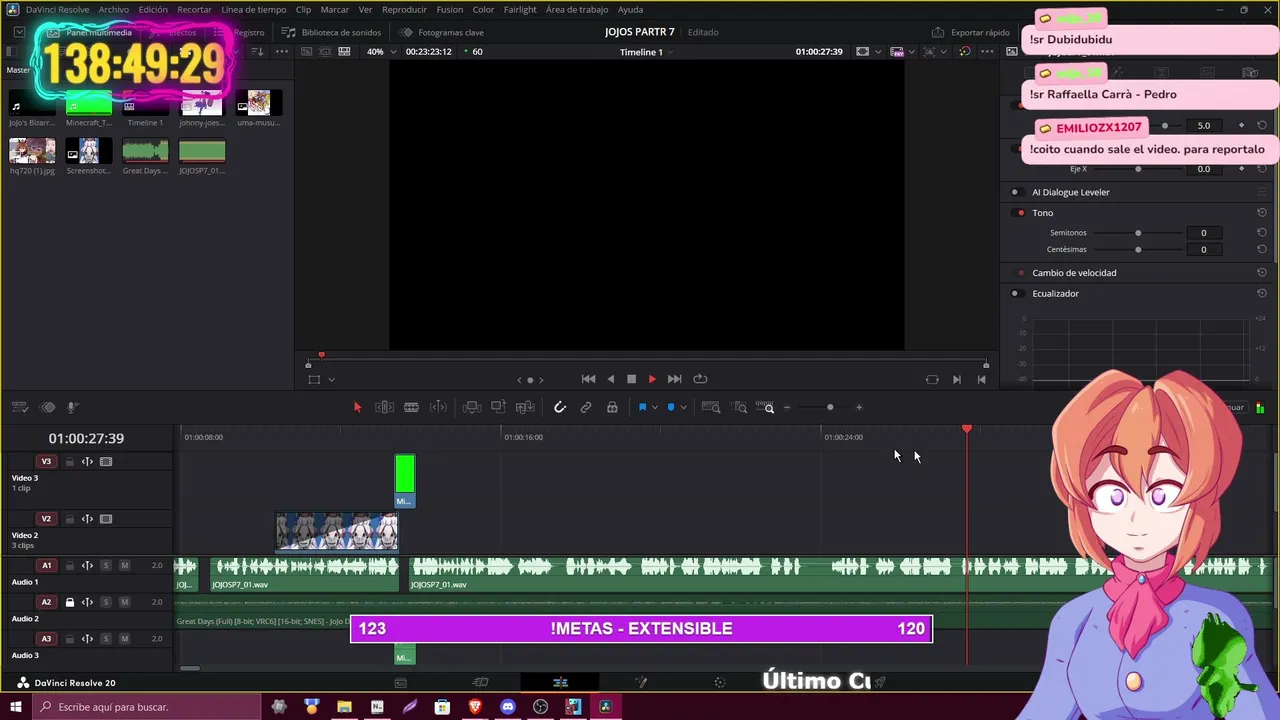Click the Detail zoom icon
This screenshot has height=720, width=1280.
[740, 407]
